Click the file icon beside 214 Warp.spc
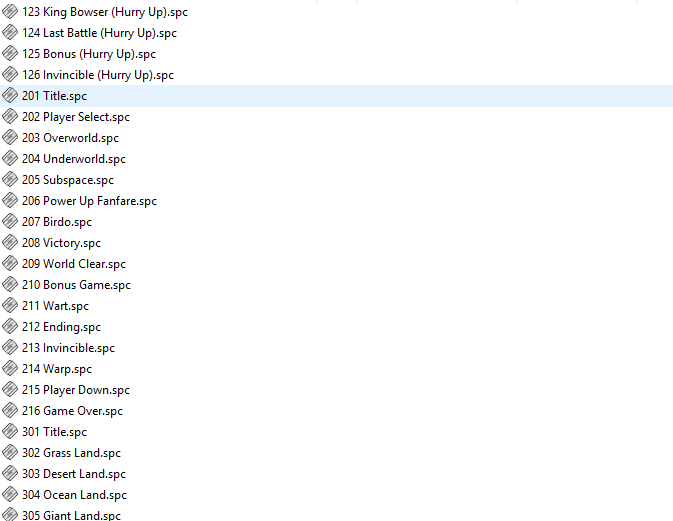This screenshot has width=673, height=521. pos(10,369)
